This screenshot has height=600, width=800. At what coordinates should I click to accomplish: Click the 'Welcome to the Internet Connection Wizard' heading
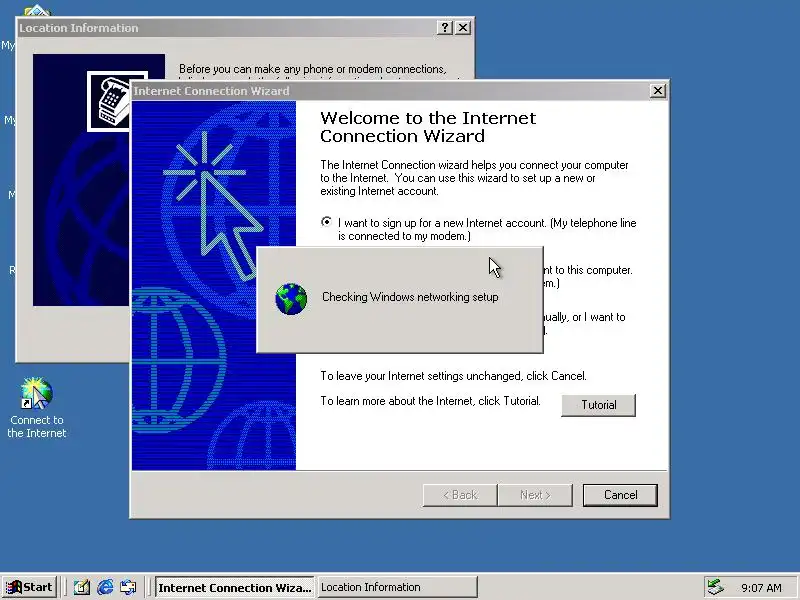[x=428, y=127]
